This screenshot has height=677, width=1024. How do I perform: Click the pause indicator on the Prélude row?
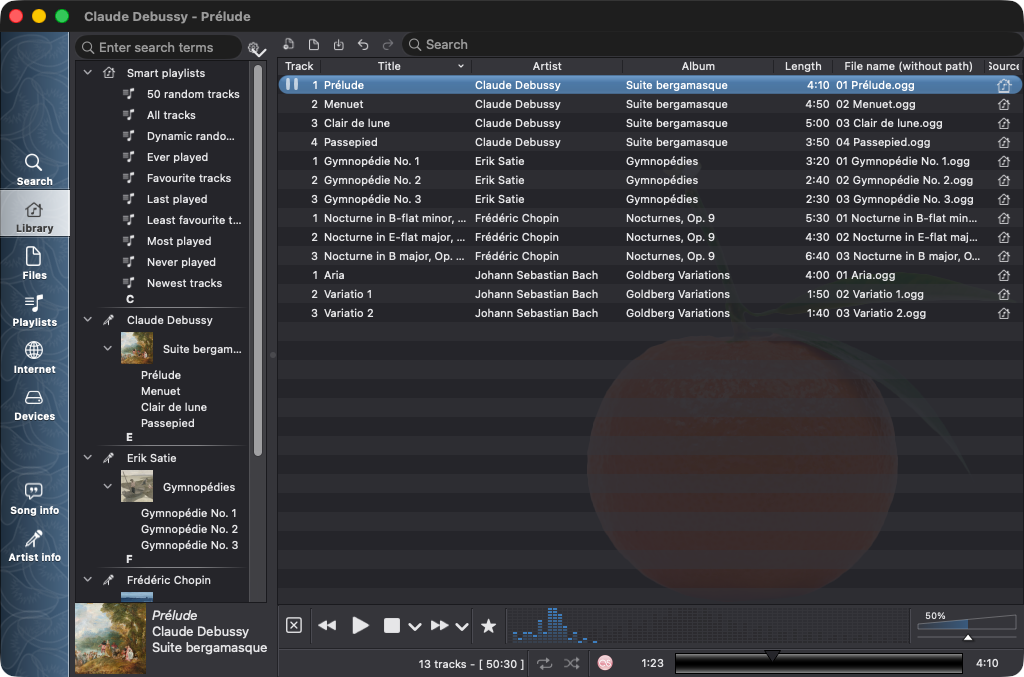[292, 84]
